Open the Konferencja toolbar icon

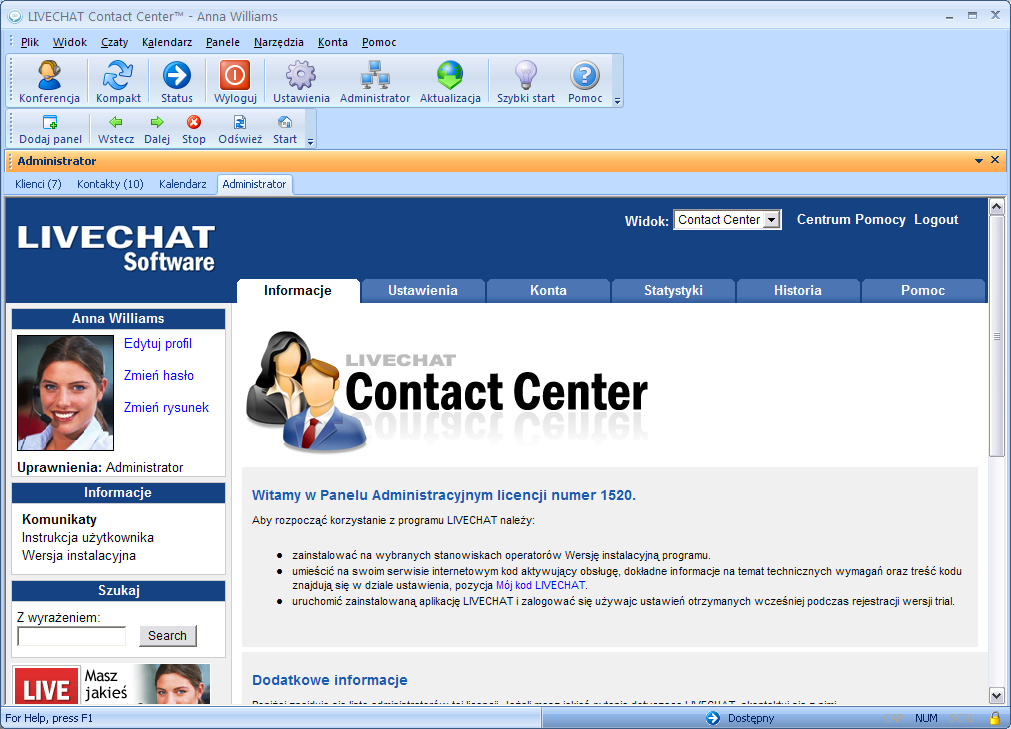point(49,82)
